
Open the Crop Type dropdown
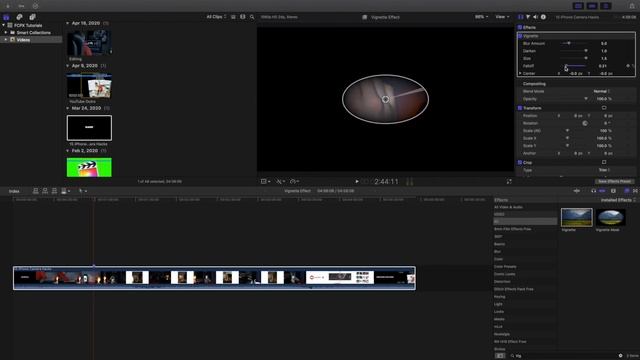point(604,170)
